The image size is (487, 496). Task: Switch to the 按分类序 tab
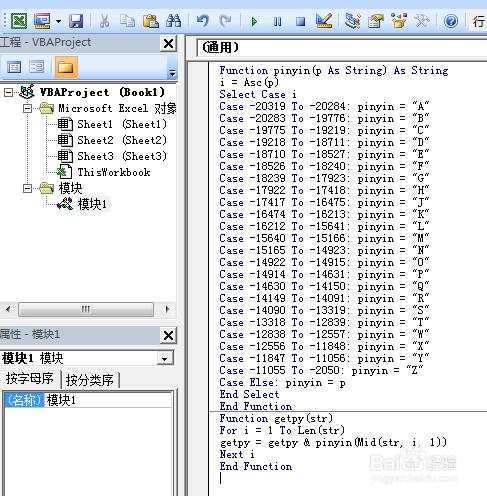(90, 380)
